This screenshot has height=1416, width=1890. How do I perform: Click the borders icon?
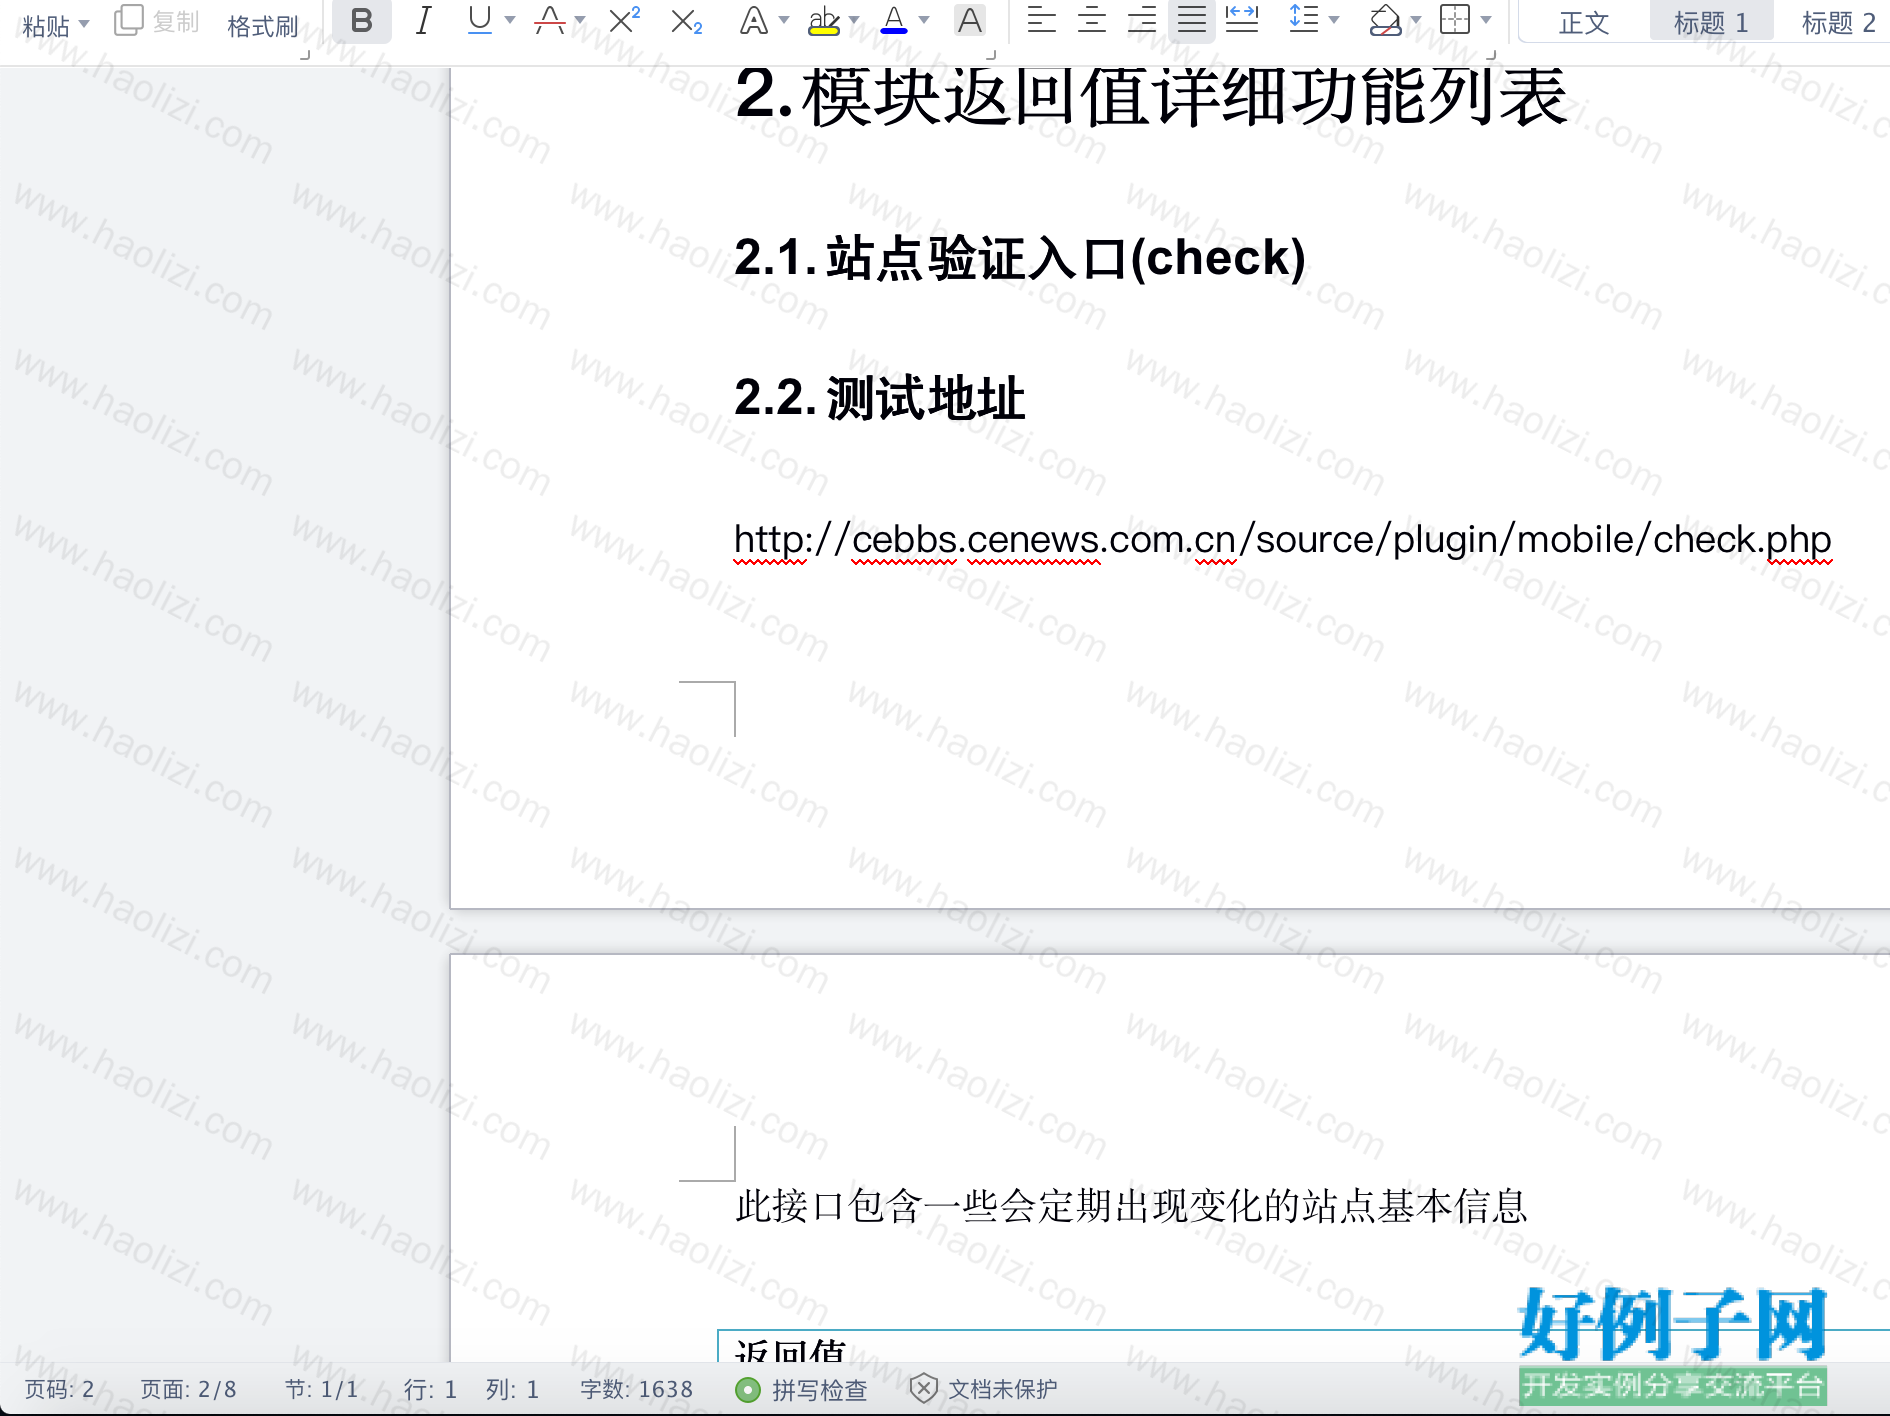click(1455, 20)
